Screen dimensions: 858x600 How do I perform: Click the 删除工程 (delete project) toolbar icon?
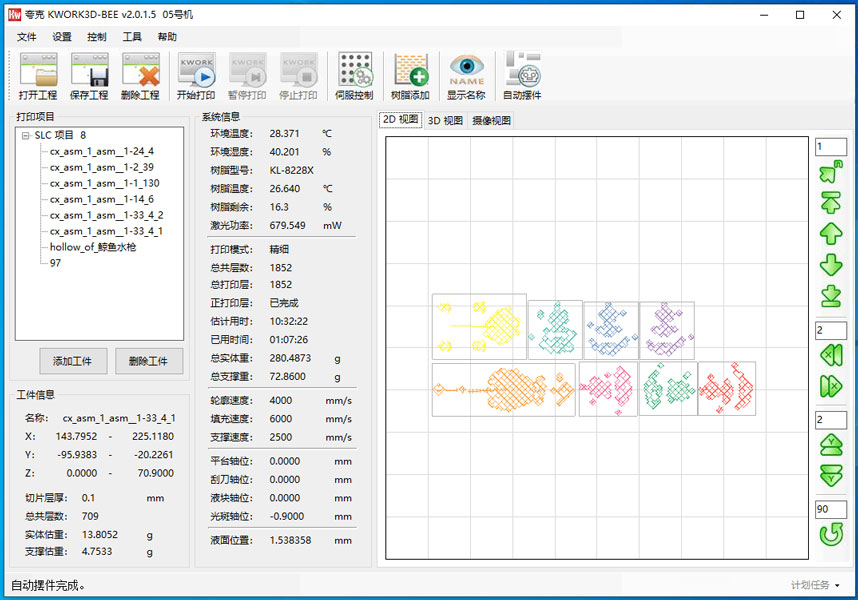point(140,77)
